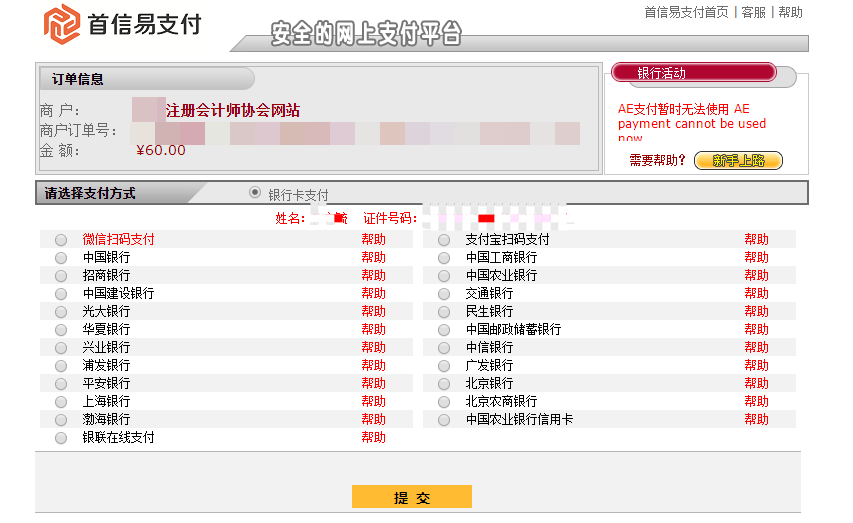Open 帮助 link for 中国建设银行

[374, 293]
